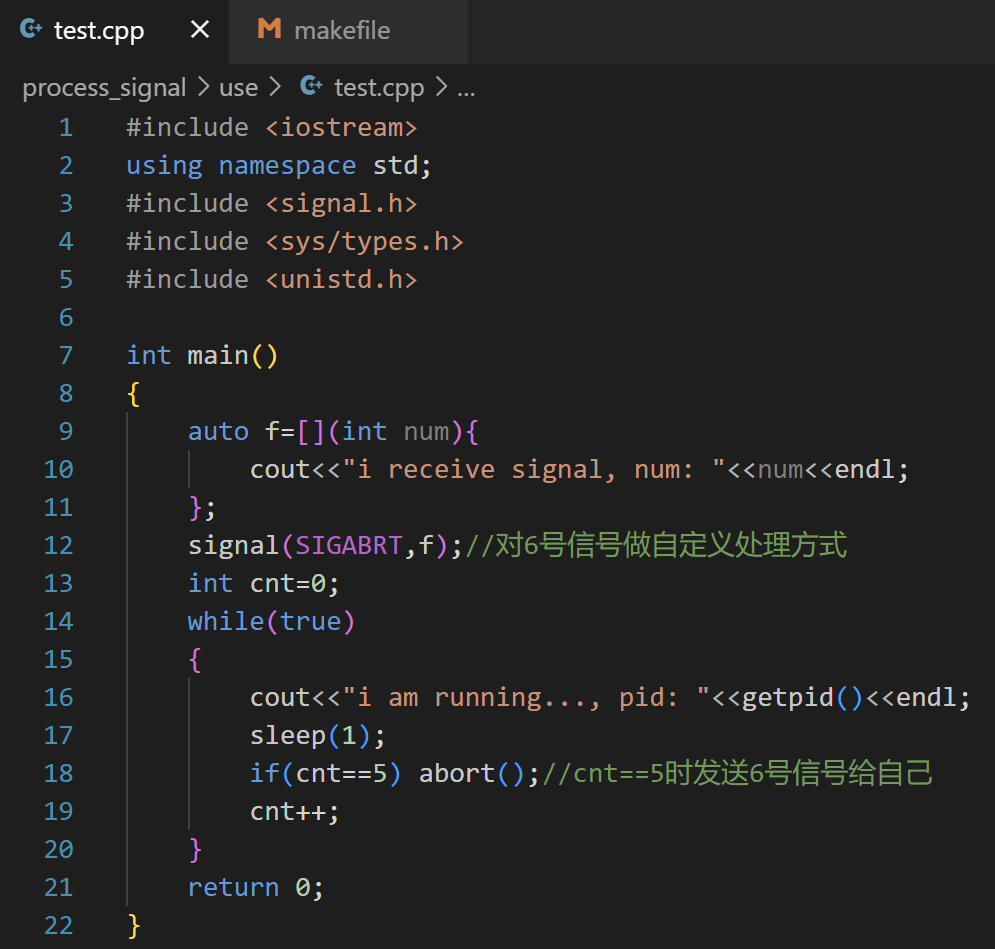Click on 'SIGABRT' constant
The height and width of the screenshot is (949, 995).
point(349,546)
